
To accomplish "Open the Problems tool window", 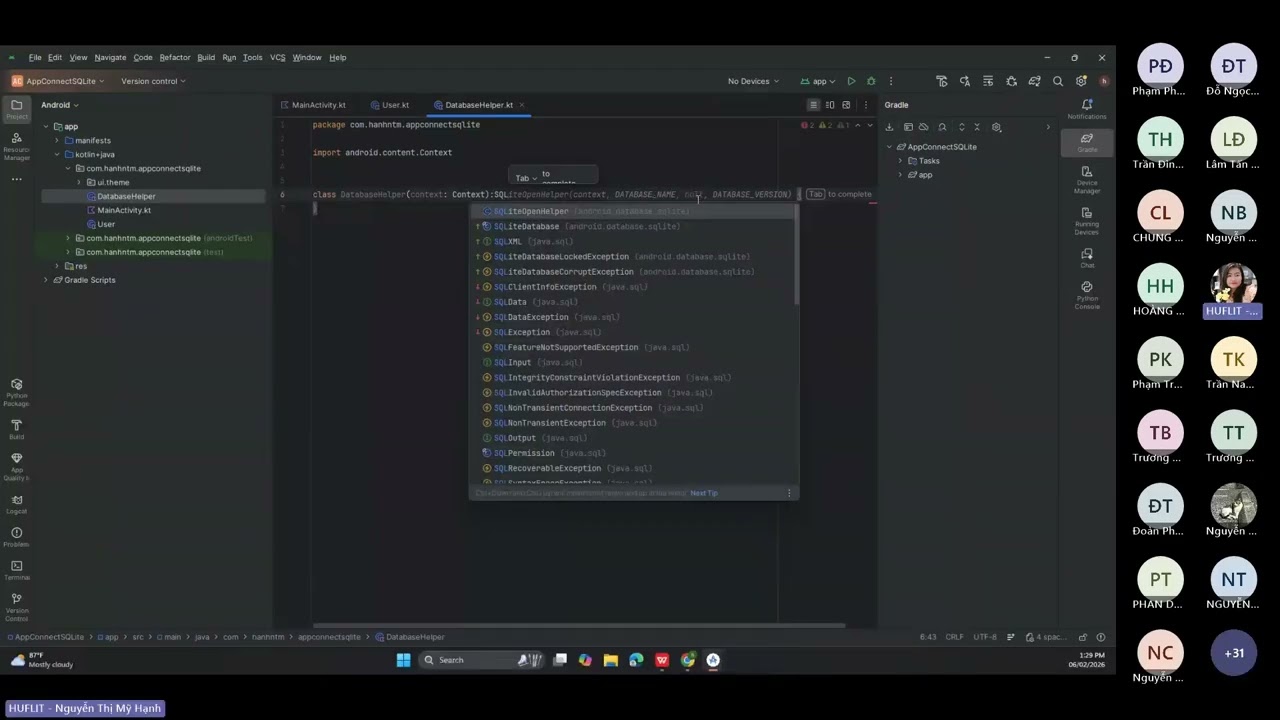I will 16,537.
